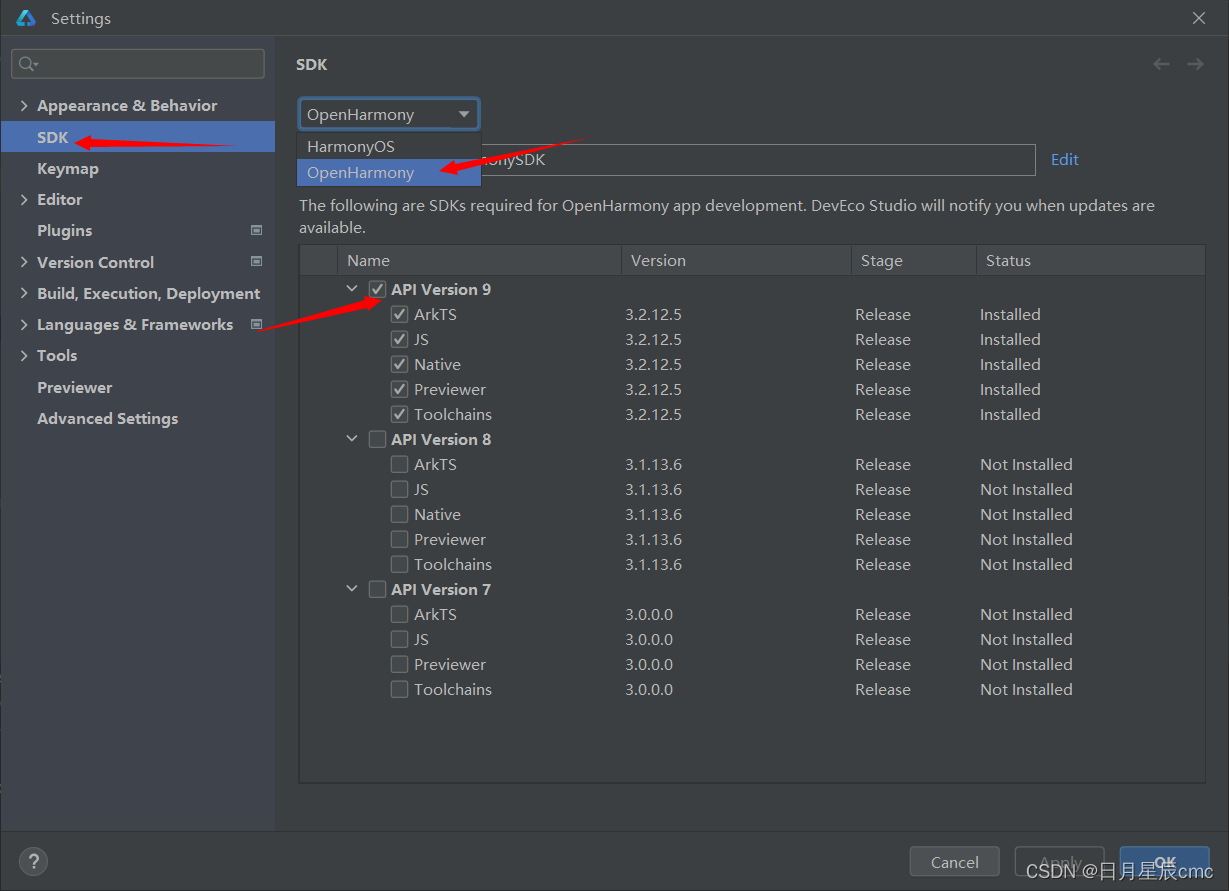This screenshot has height=891, width=1229.
Task: Expand Languages & Frameworks section
Action: coord(24,324)
